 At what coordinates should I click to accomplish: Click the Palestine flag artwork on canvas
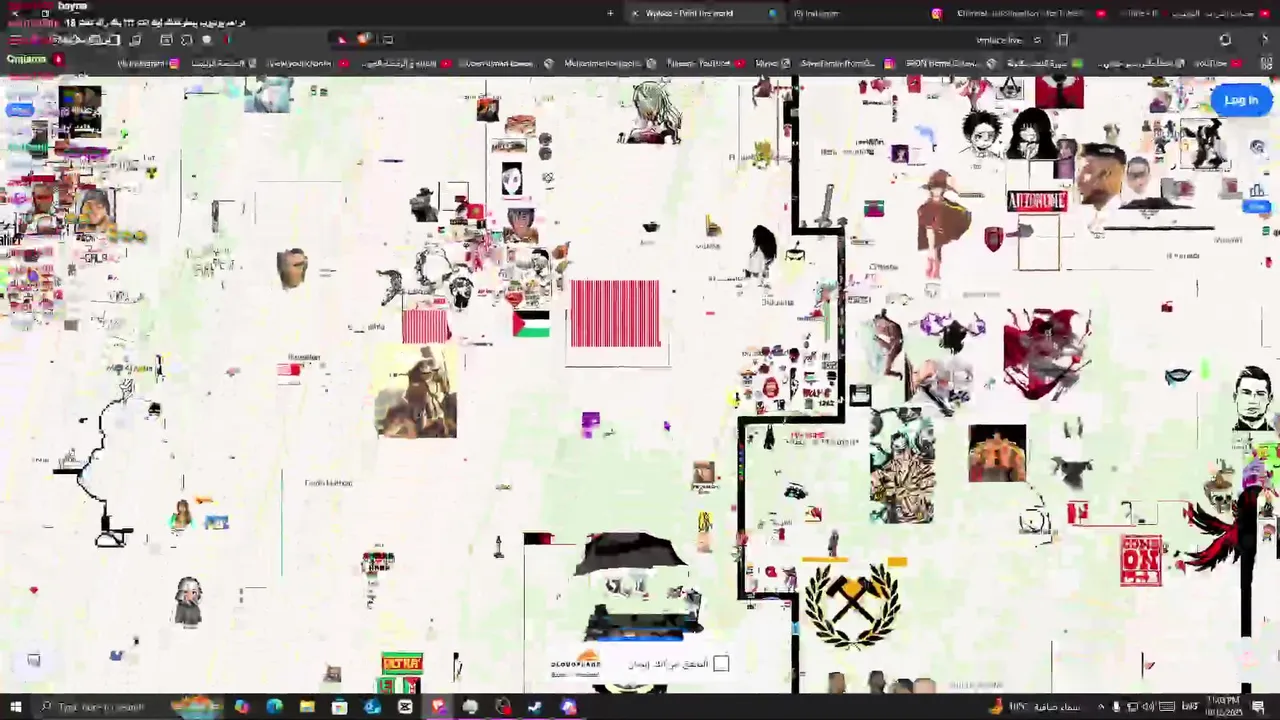coord(530,323)
